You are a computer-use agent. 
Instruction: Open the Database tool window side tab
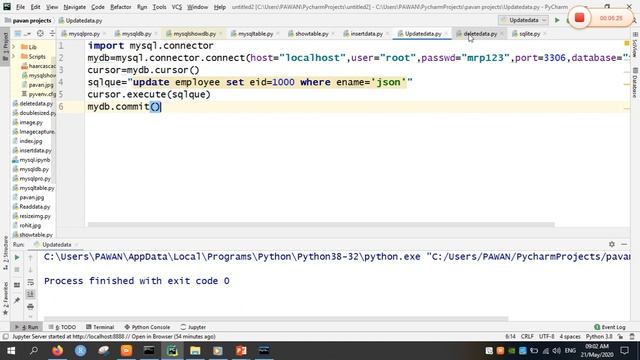[635, 84]
